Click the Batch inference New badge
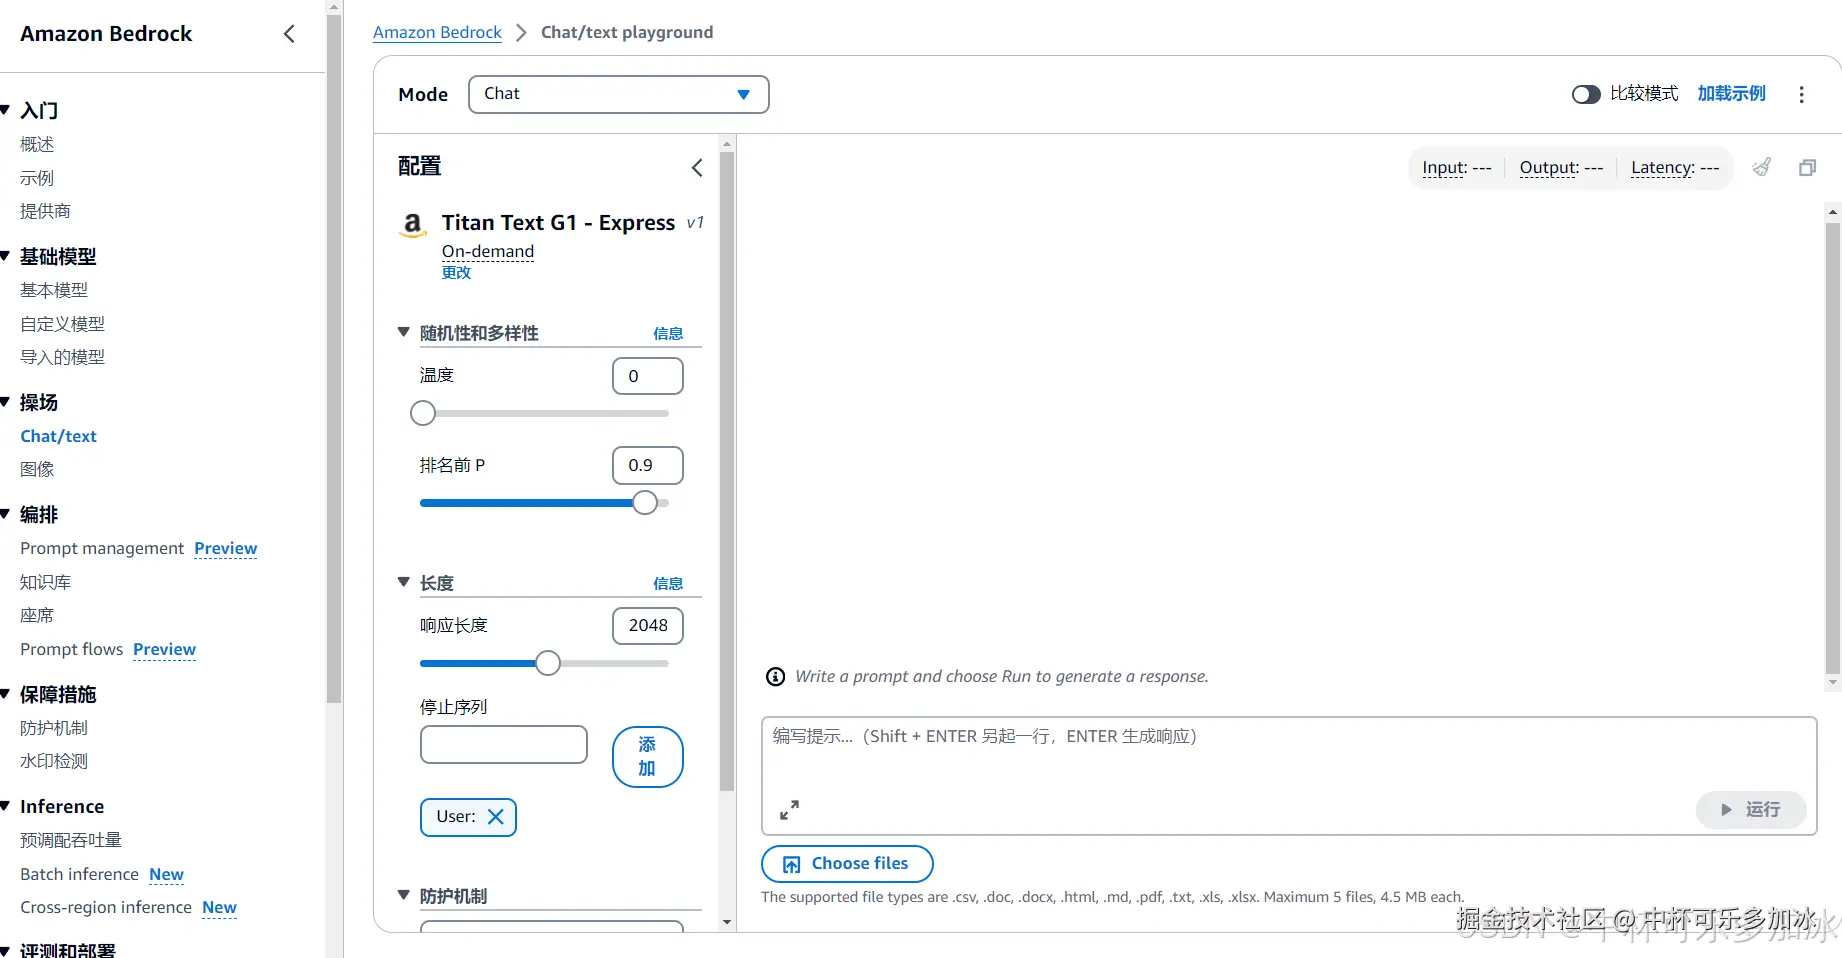1842x958 pixels. [166, 874]
